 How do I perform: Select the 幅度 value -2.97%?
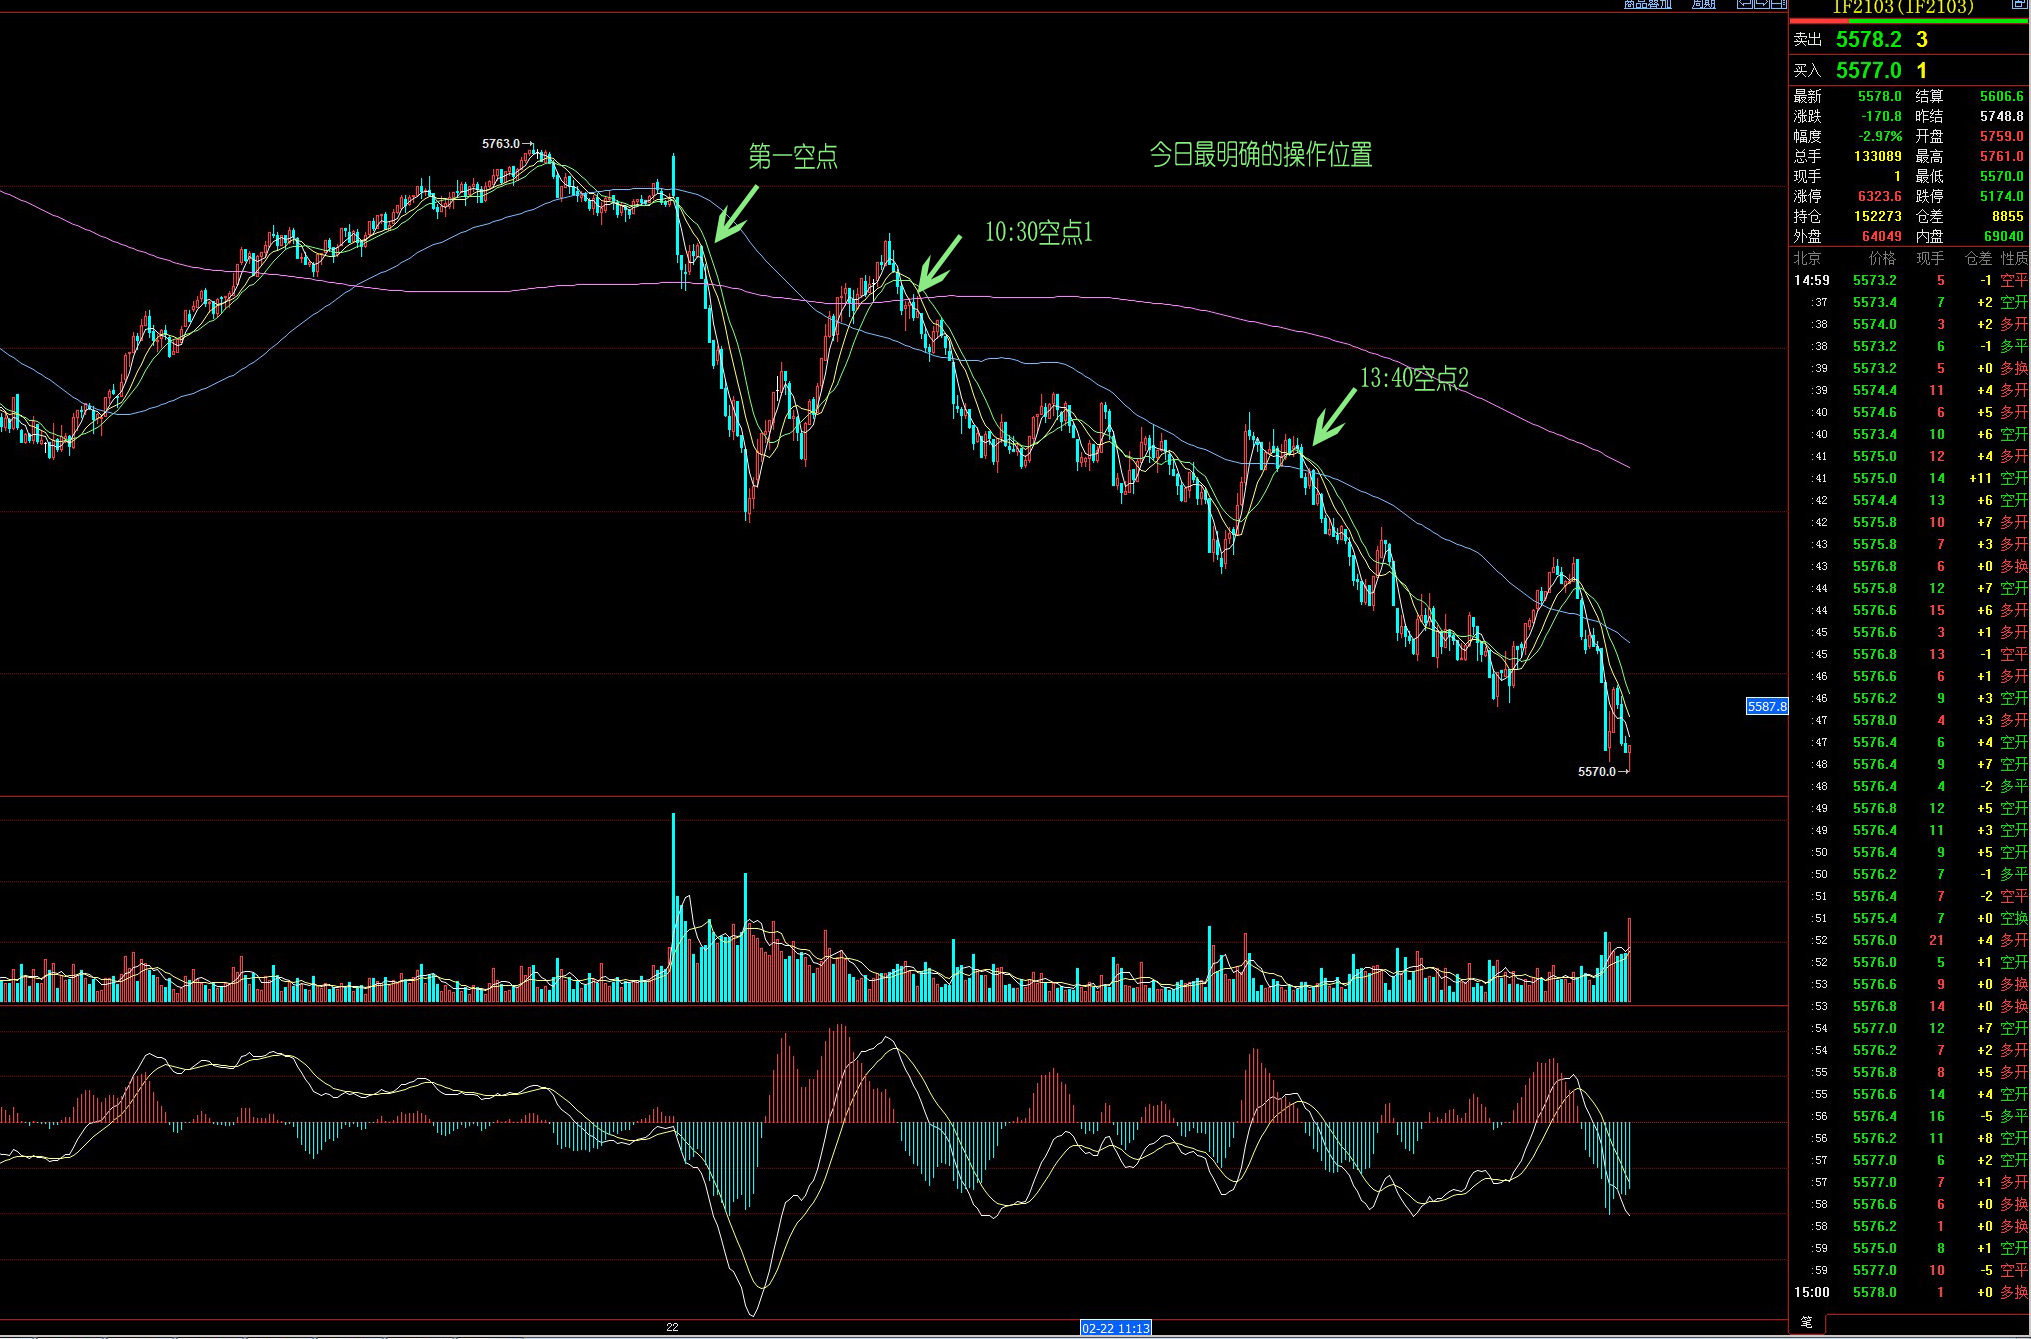coord(1880,136)
